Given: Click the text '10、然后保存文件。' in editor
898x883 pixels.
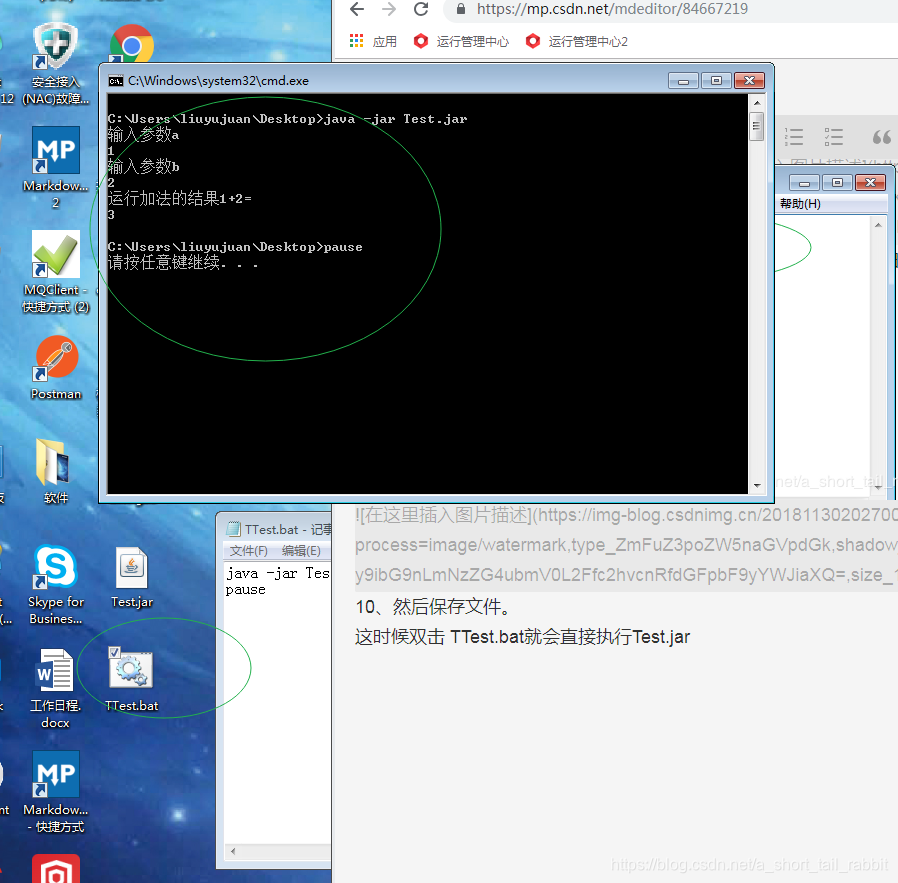Looking at the screenshot, I should coord(434,607).
